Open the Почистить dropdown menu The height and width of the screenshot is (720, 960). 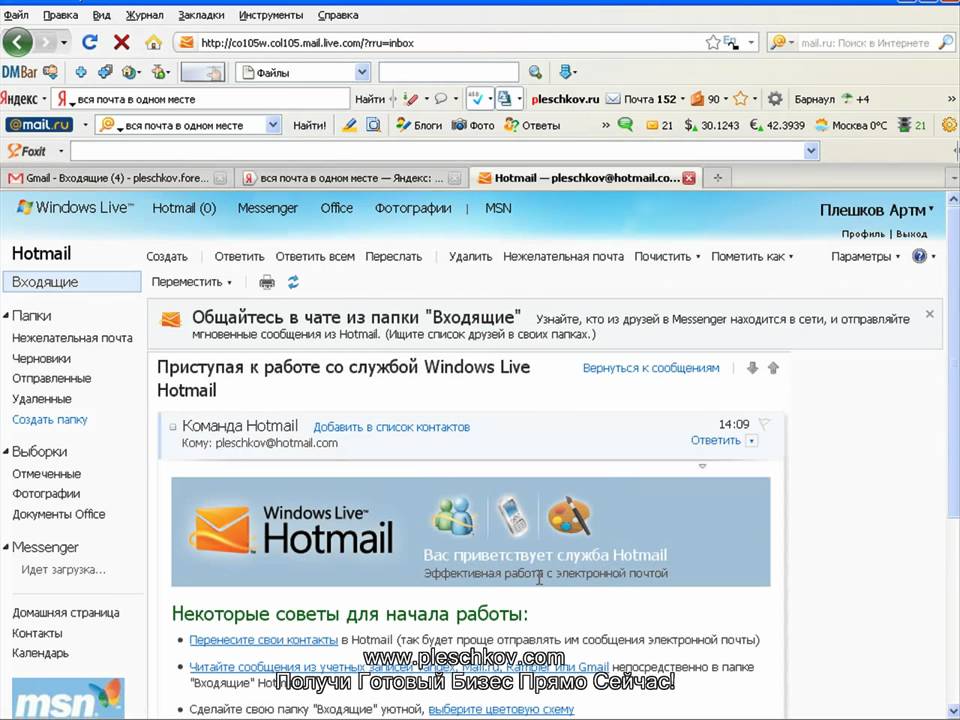coord(667,257)
